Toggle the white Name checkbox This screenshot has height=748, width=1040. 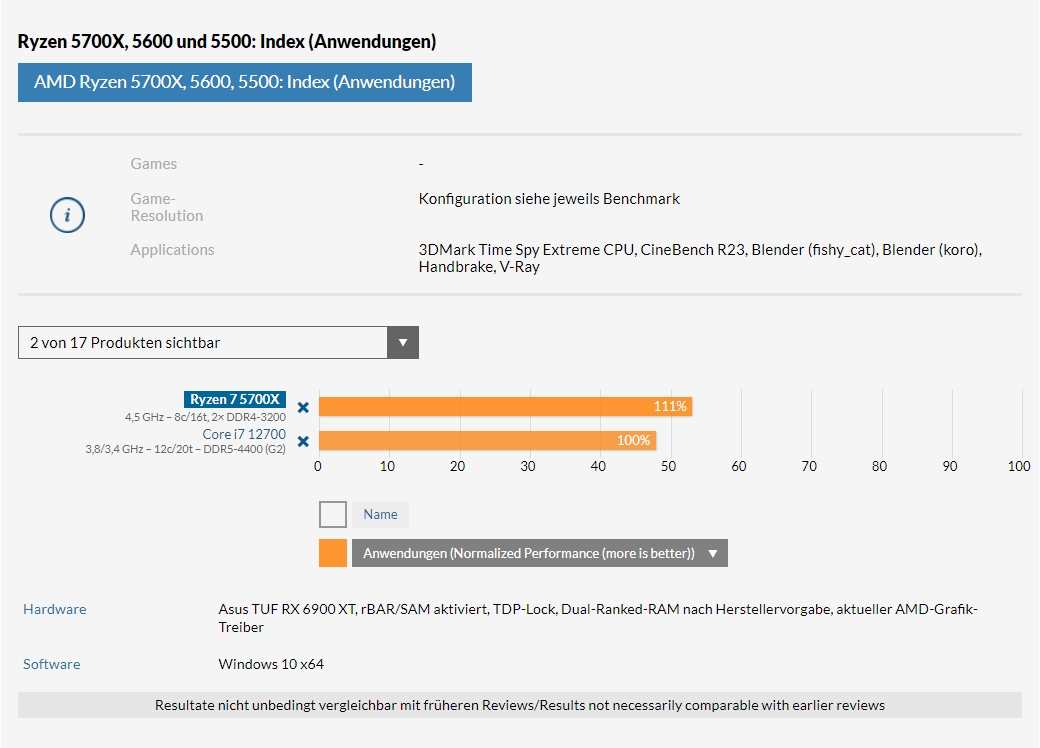332,514
